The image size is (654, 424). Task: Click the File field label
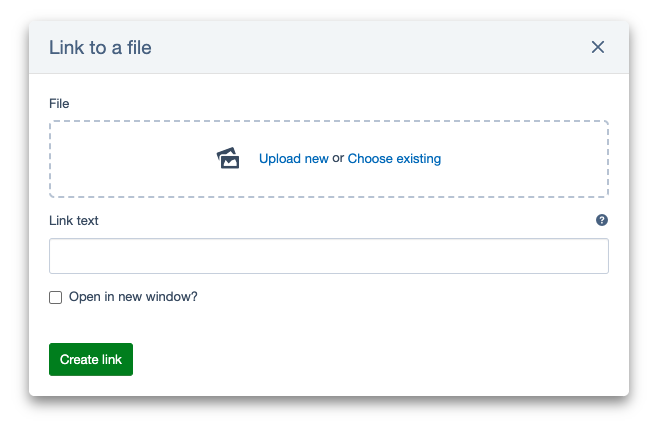59,103
